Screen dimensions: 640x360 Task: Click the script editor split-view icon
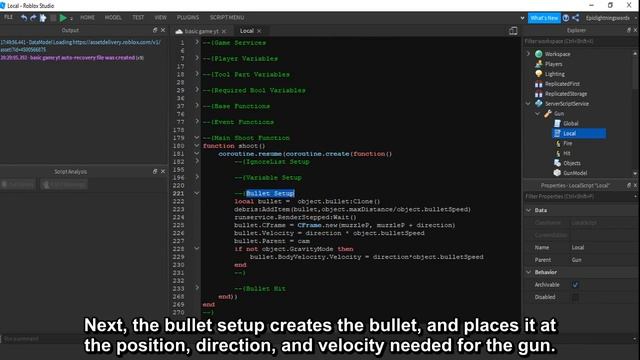pyautogui.click(x=513, y=31)
